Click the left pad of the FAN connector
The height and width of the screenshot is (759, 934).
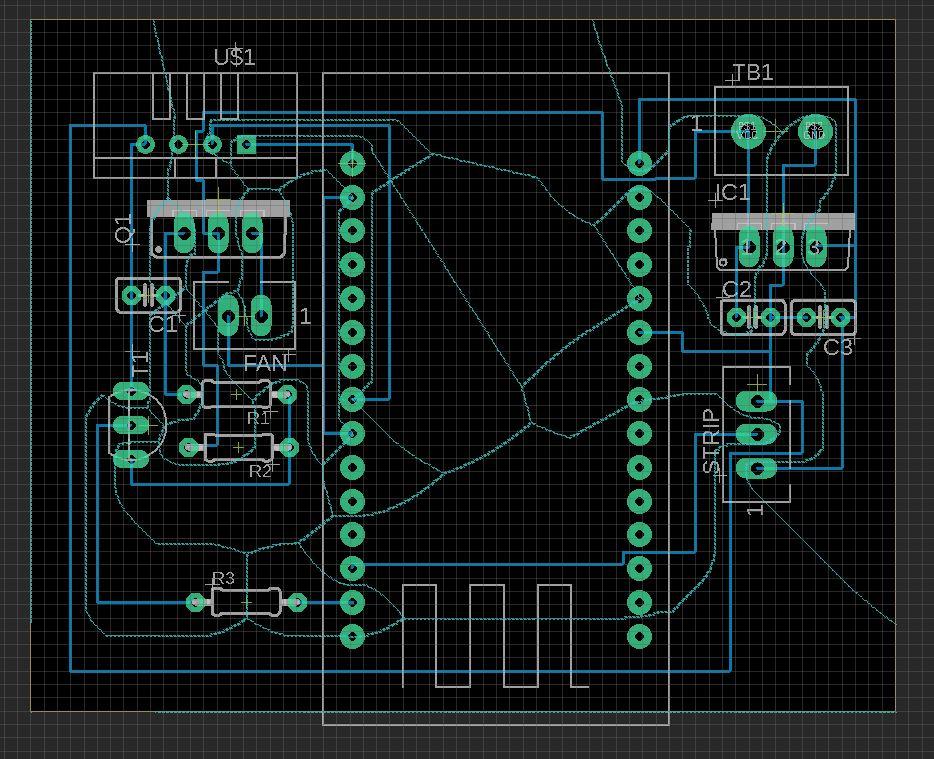click(228, 315)
